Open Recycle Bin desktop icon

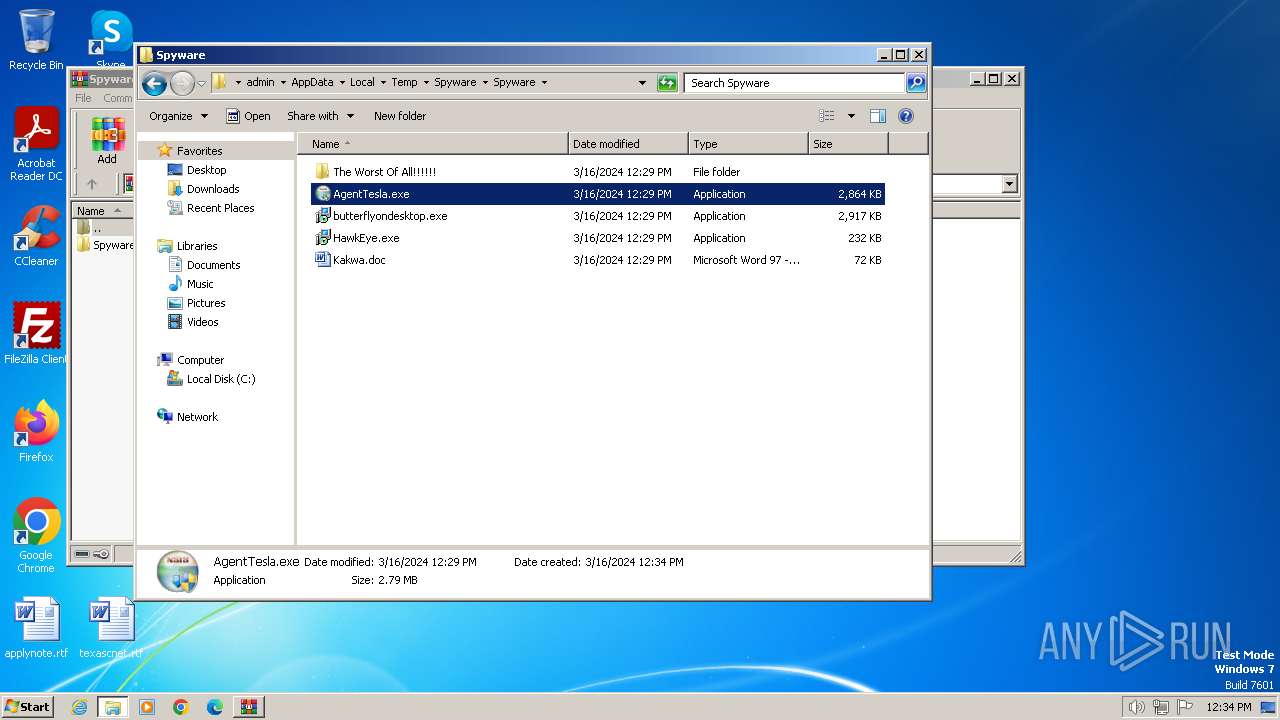(x=36, y=40)
